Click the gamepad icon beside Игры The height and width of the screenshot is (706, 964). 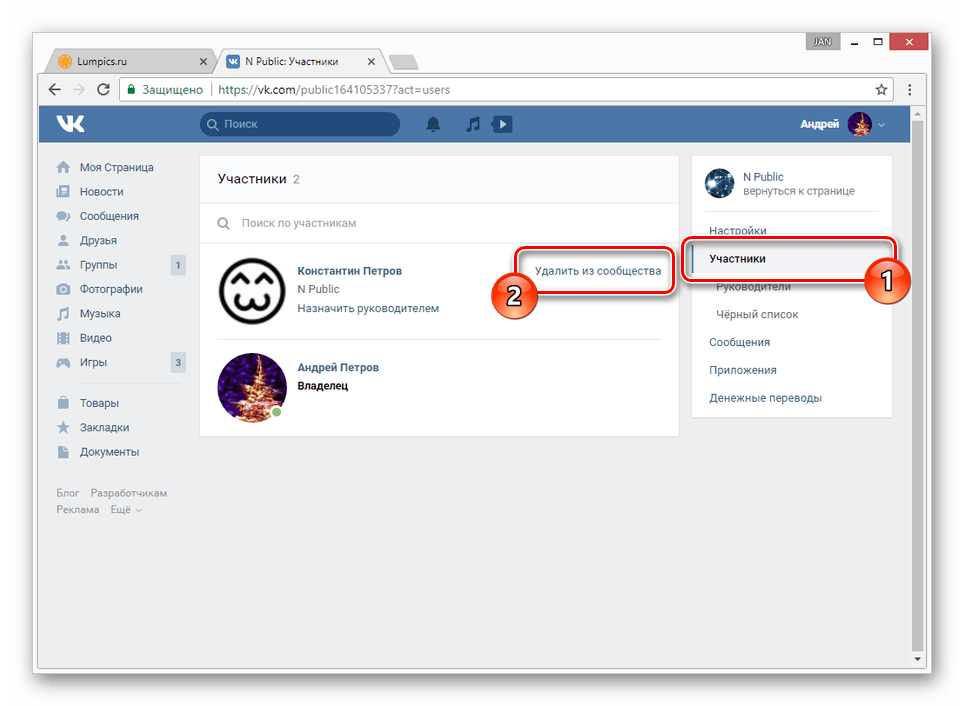pos(63,362)
